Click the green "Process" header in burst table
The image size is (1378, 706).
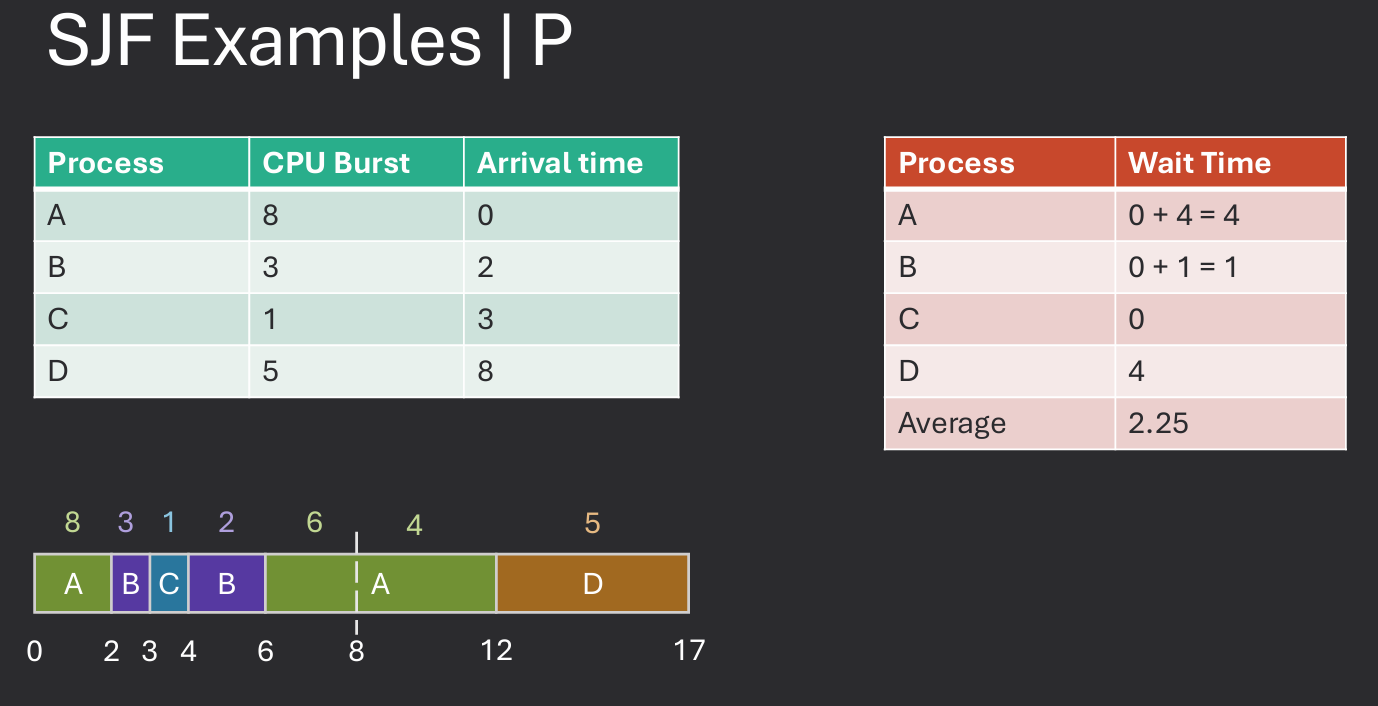tap(106, 163)
